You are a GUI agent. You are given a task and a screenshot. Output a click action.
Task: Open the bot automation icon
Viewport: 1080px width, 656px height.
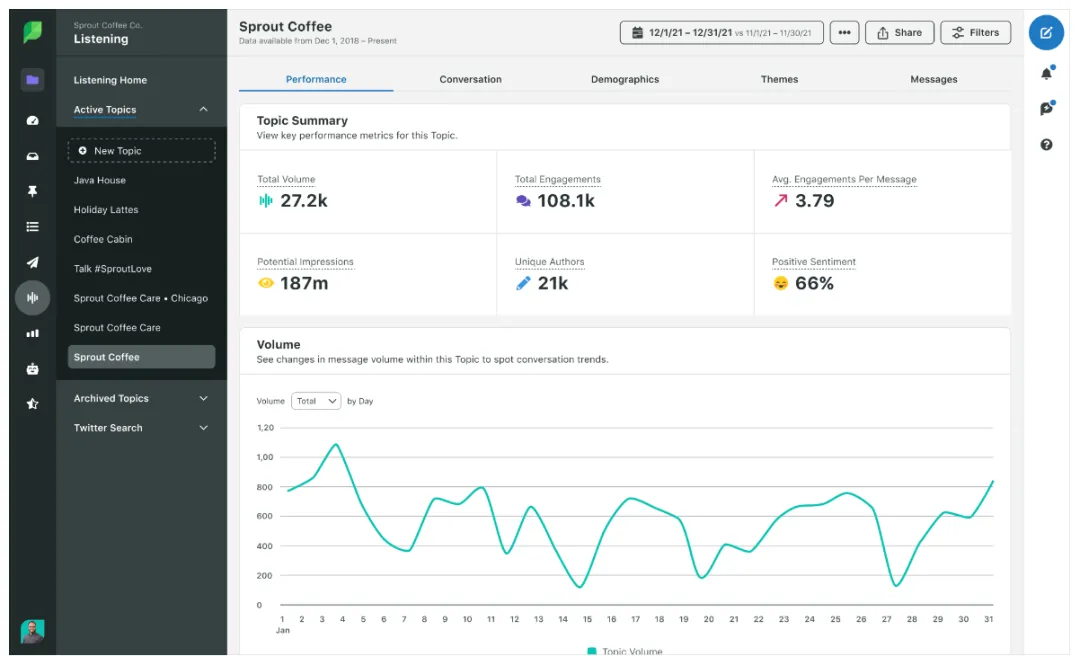coord(32,369)
